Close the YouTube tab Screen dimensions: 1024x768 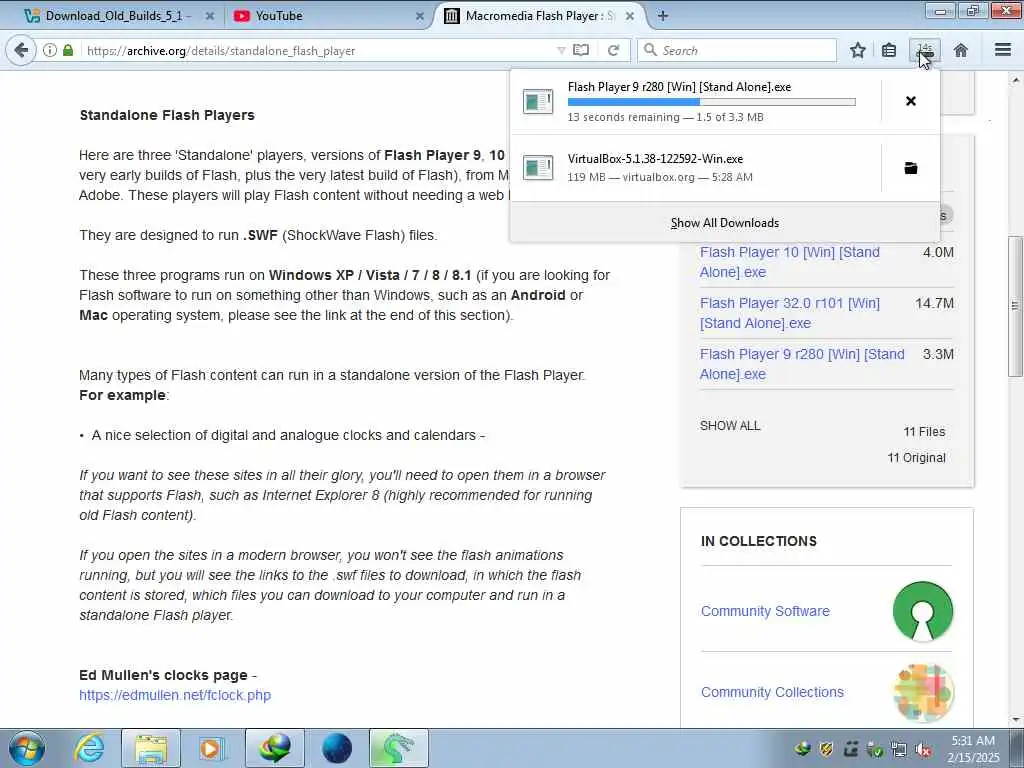point(420,16)
